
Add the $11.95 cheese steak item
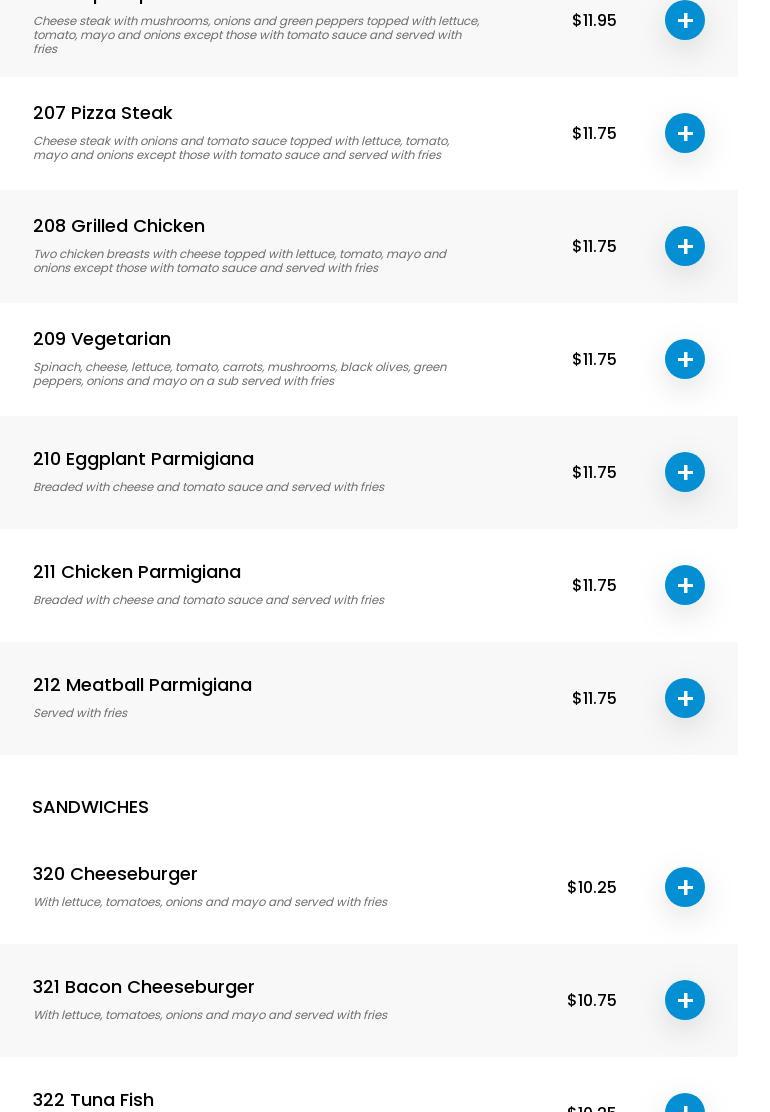click(x=685, y=20)
